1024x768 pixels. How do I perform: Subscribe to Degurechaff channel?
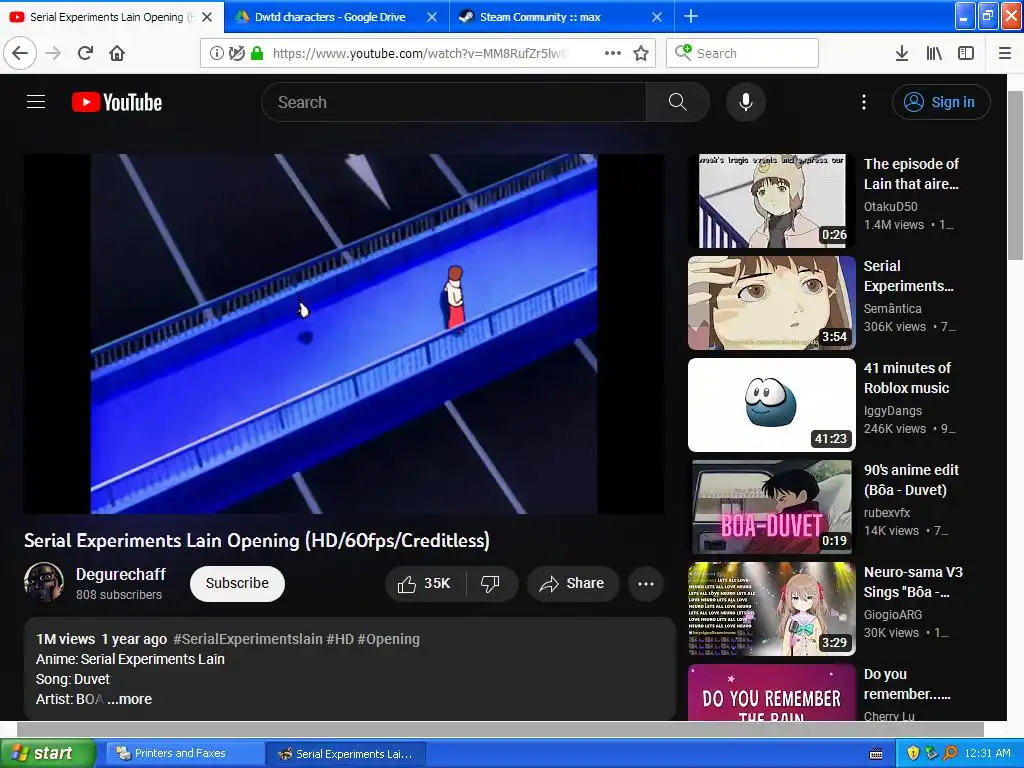tap(237, 583)
